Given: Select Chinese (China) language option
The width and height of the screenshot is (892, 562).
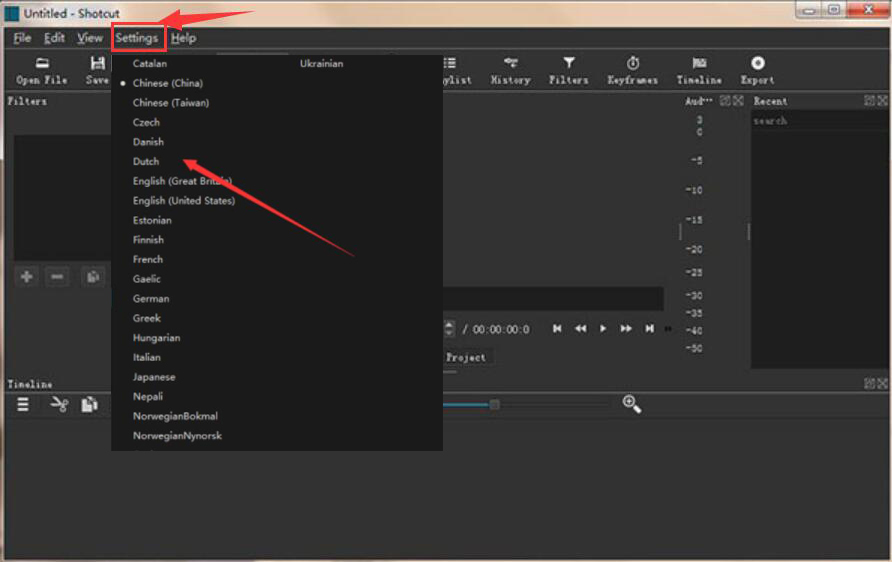Looking at the screenshot, I should (168, 83).
